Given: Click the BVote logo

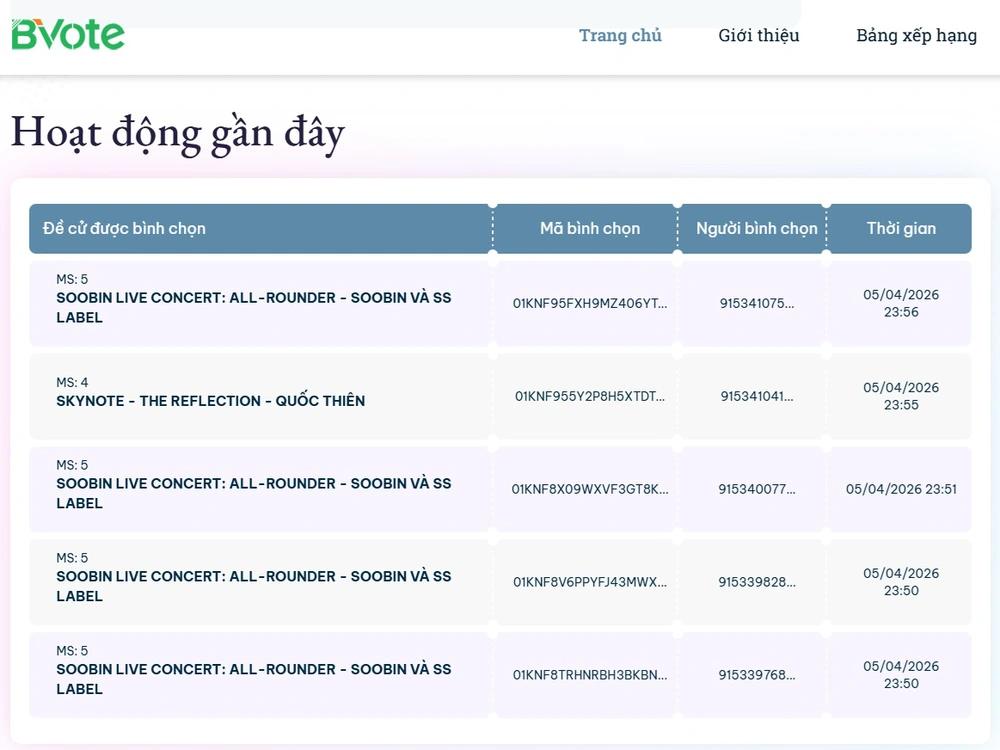Looking at the screenshot, I should click(68, 35).
